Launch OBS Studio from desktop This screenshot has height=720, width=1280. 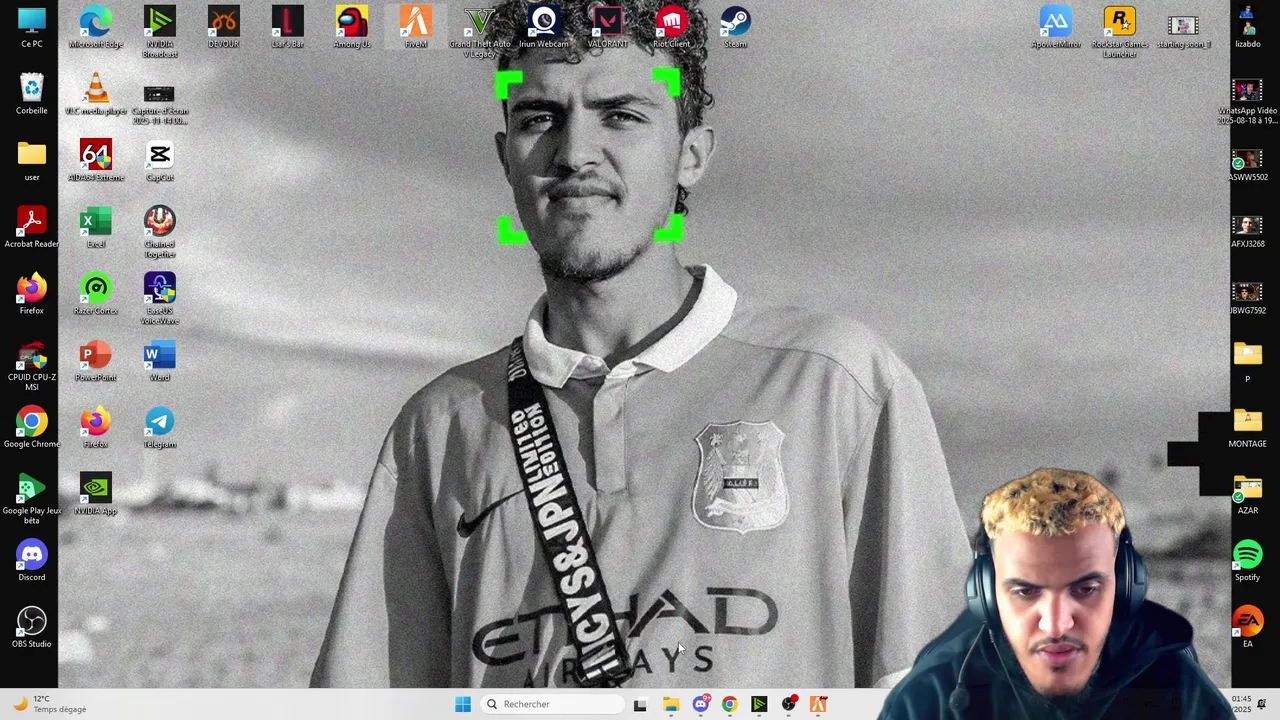[x=31, y=627]
